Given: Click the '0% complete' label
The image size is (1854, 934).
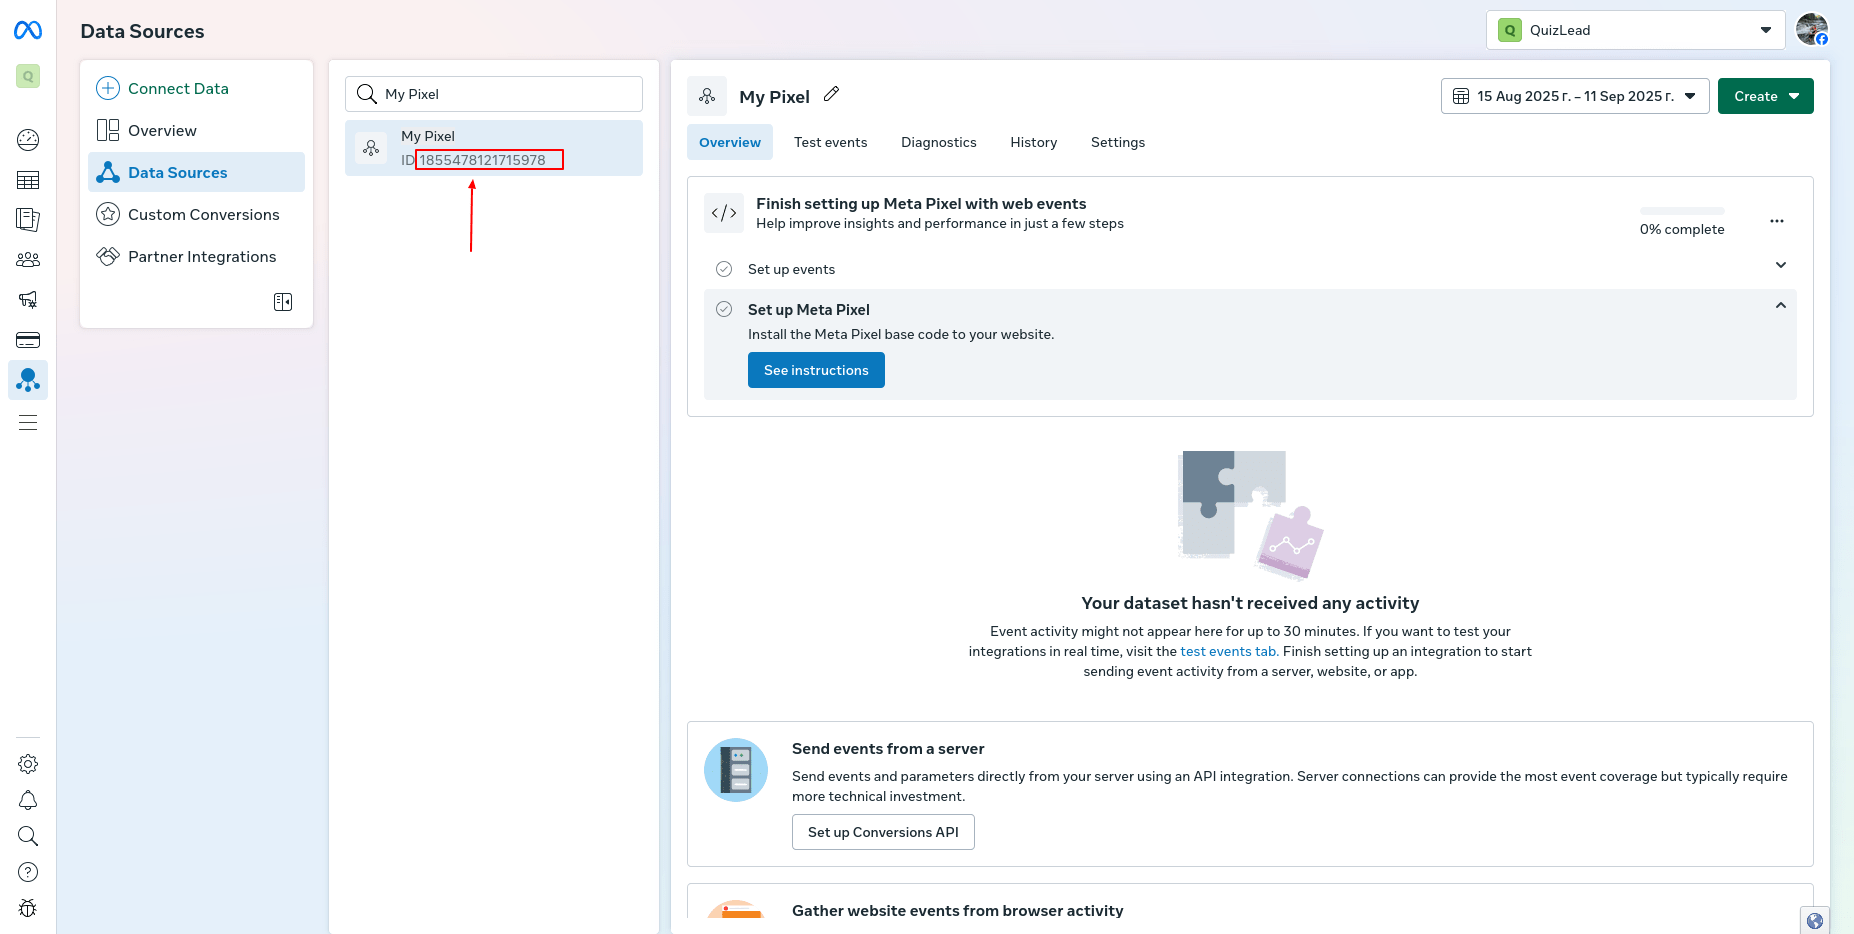Looking at the screenshot, I should 1682,229.
